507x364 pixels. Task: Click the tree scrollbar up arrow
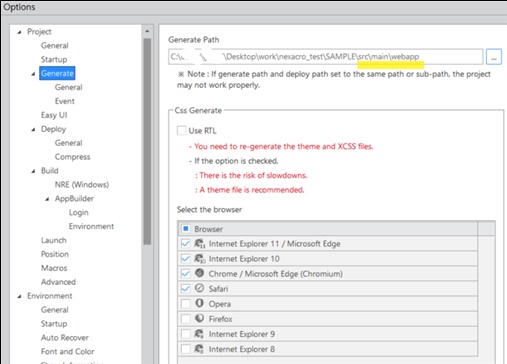coord(147,31)
